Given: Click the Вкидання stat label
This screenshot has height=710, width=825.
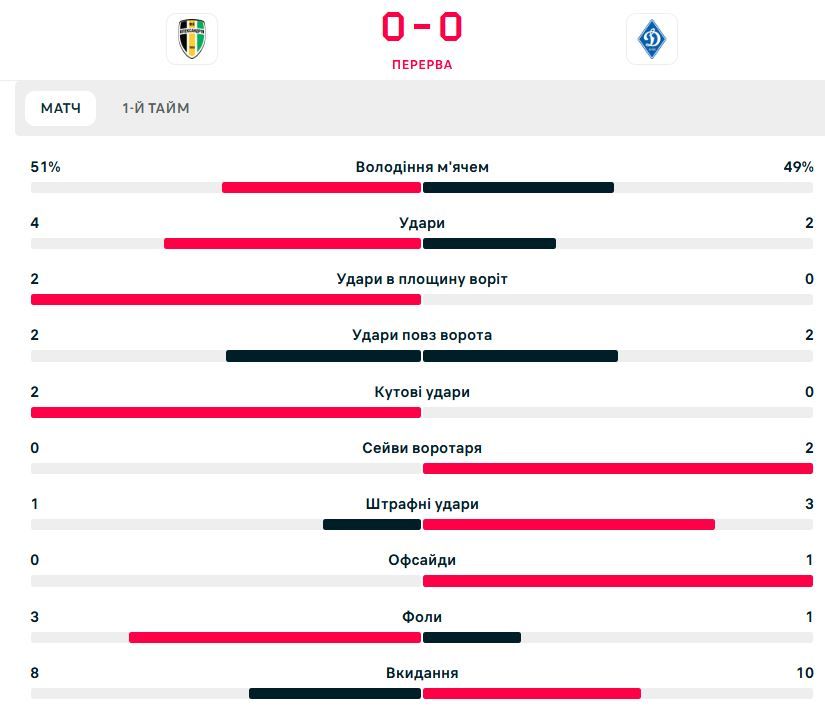Looking at the screenshot, I should (x=422, y=673).
